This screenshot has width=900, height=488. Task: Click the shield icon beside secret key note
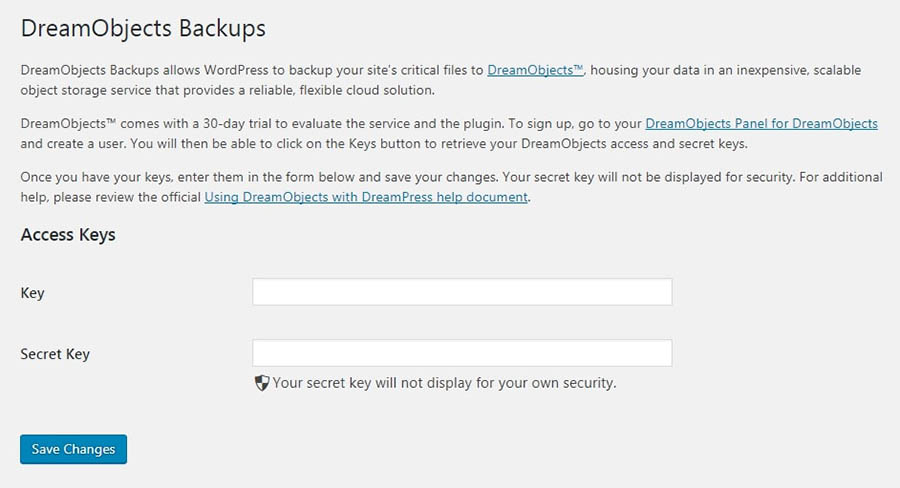tap(262, 382)
